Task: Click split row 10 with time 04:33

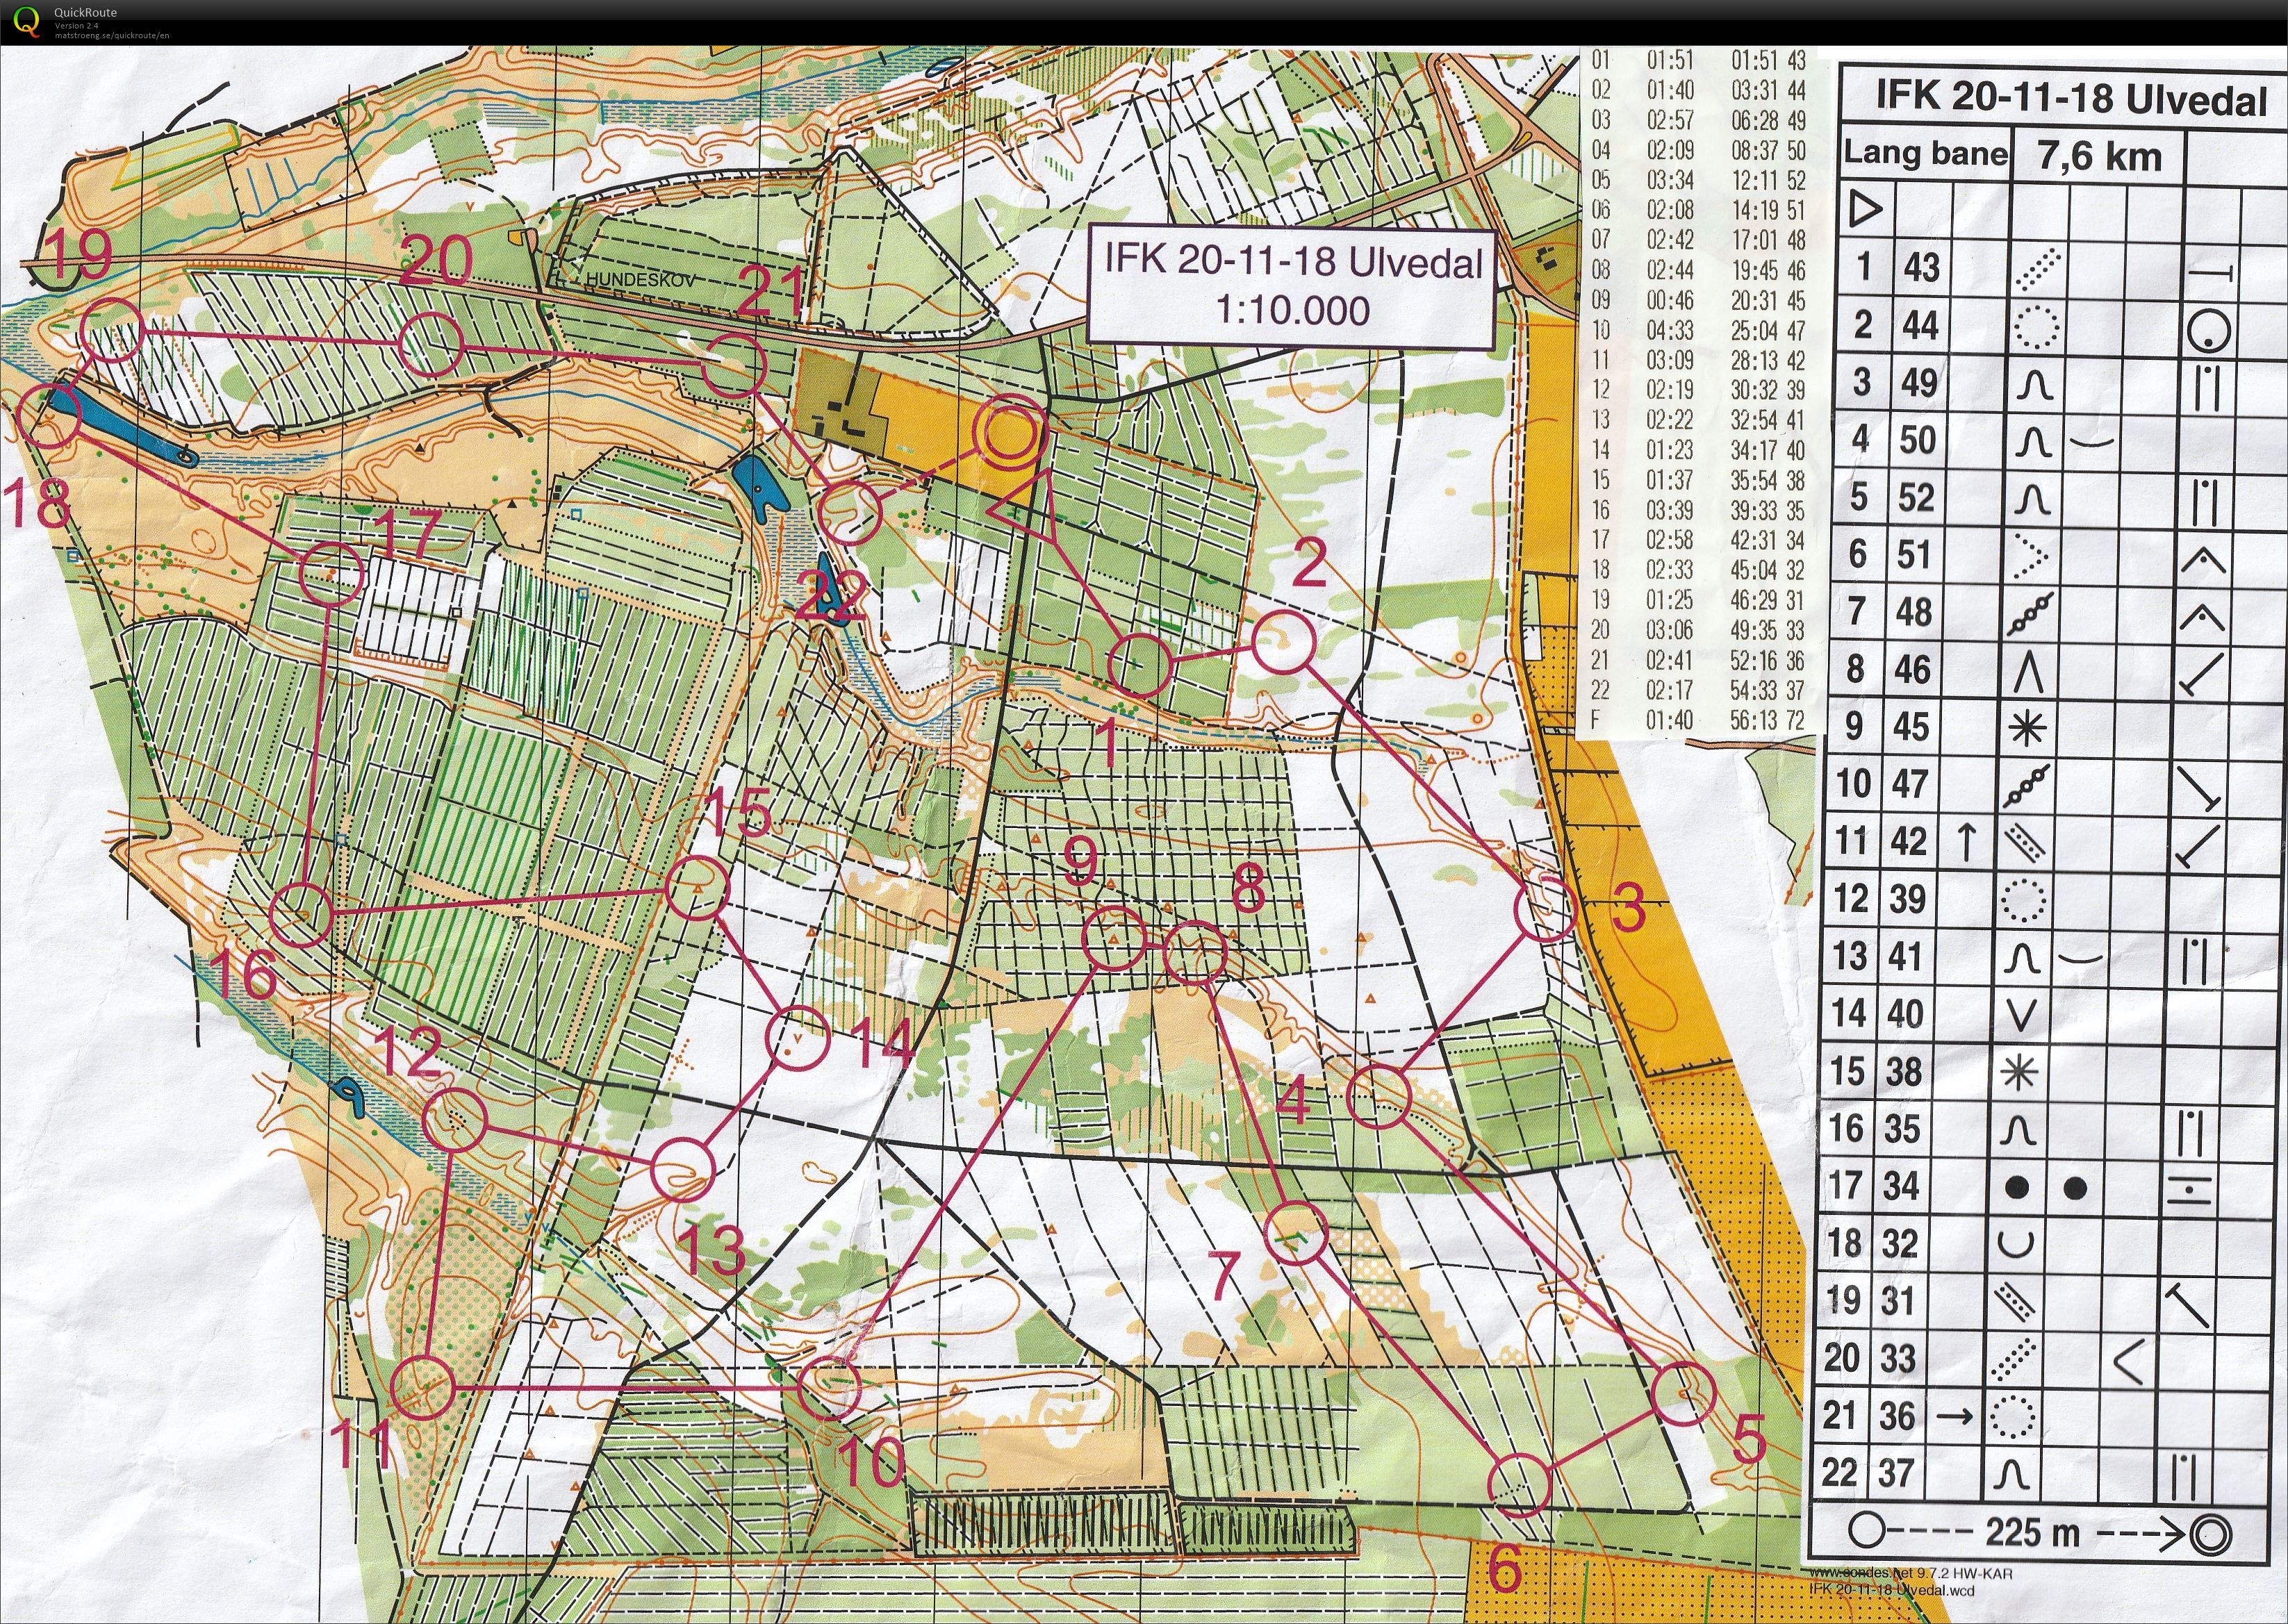Action: tap(1698, 330)
